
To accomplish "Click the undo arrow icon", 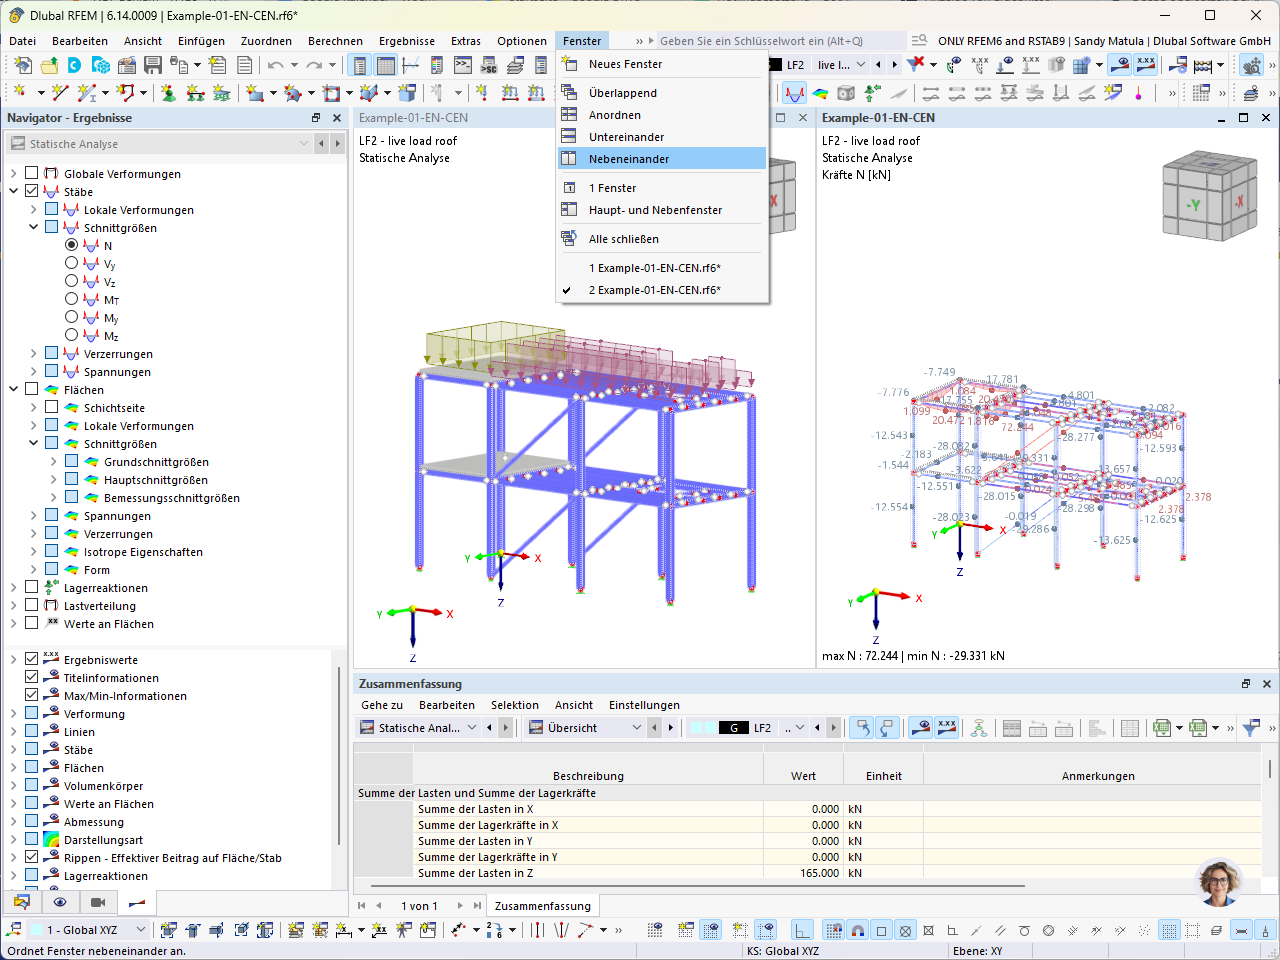I will [275, 65].
